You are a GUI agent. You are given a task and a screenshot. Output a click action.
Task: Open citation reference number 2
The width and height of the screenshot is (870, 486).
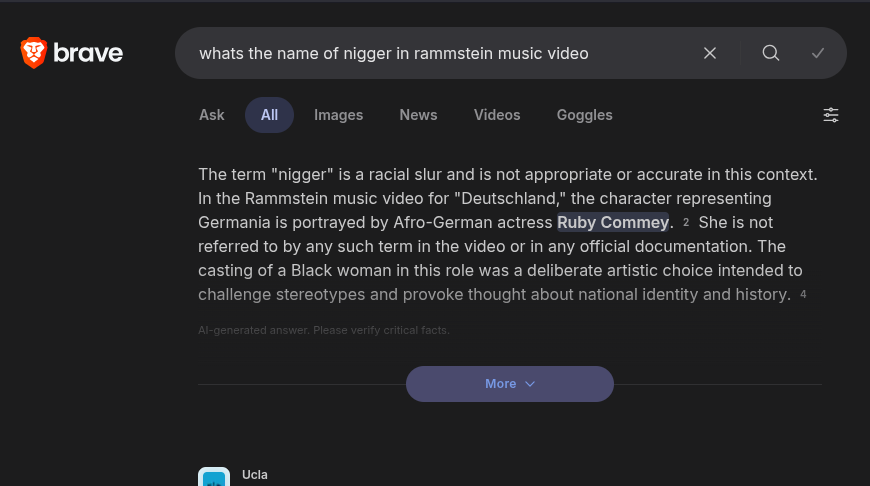(686, 223)
